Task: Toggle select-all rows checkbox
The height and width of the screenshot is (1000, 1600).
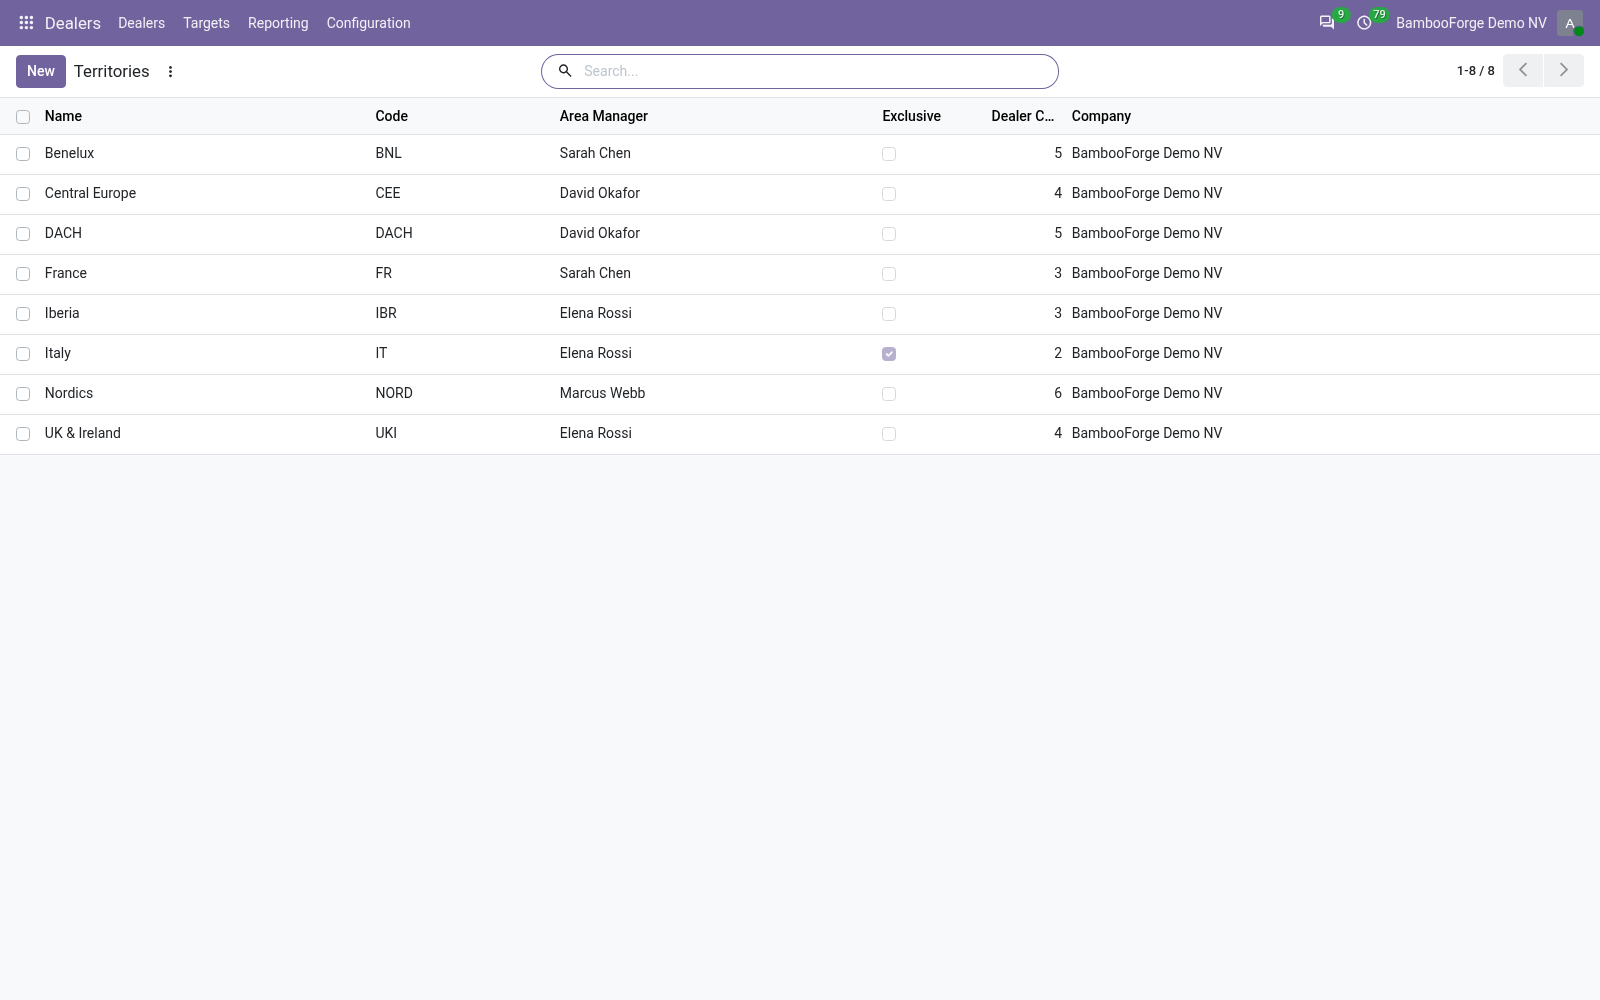Action: (x=23, y=117)
